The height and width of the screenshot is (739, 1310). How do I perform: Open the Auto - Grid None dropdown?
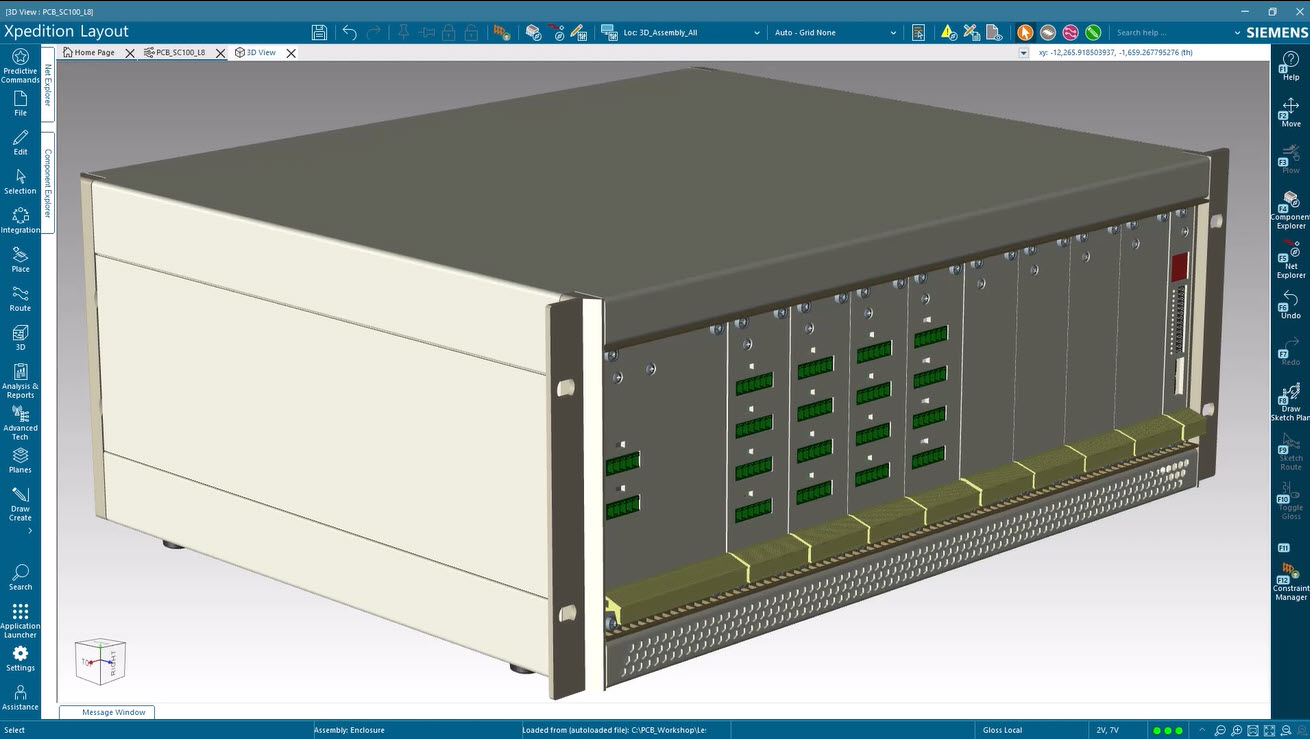835,32
